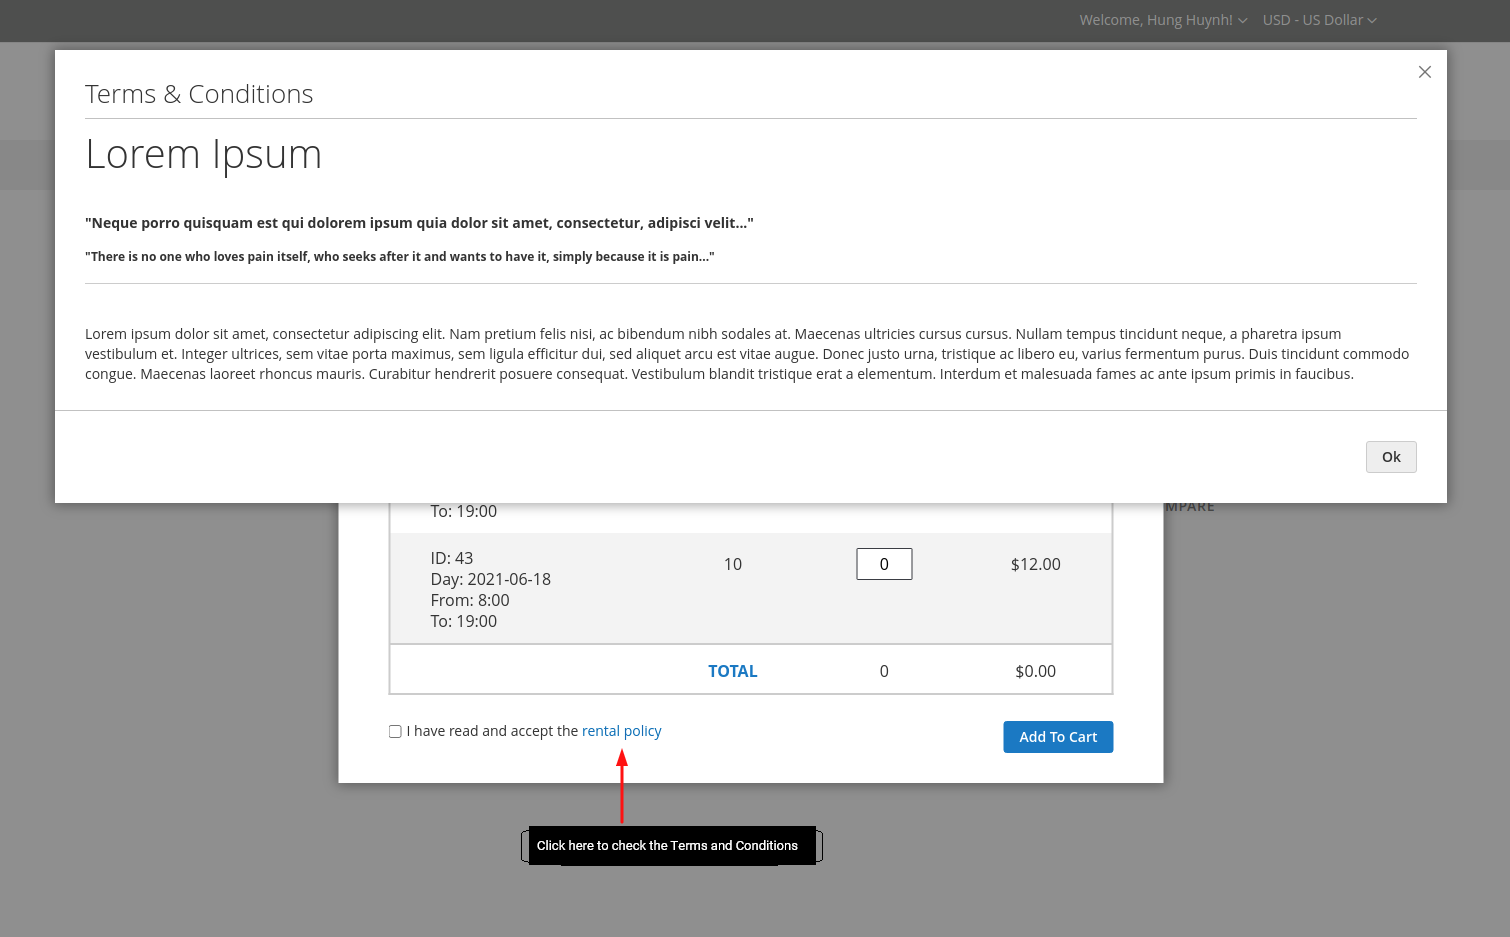Open the rental policy link
Screen dimensions: 1510x937
pos(621,731)
